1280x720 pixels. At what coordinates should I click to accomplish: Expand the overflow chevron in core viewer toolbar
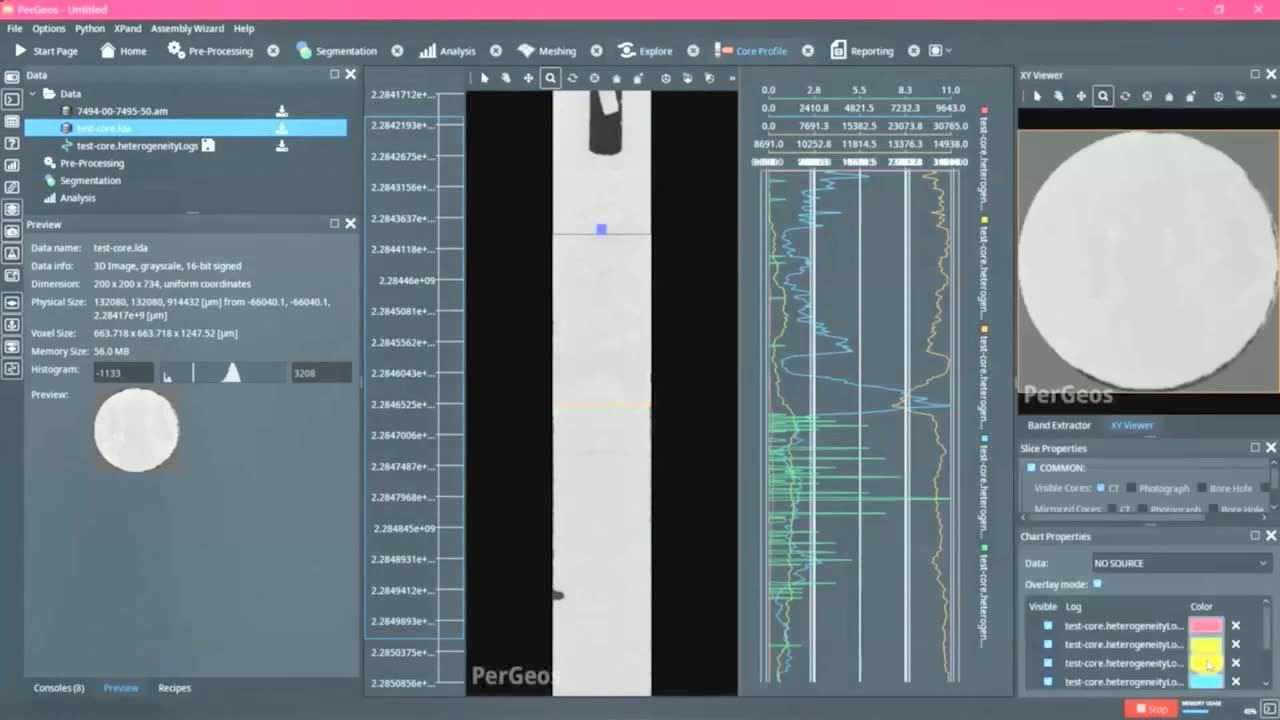[x=732, y=78]
